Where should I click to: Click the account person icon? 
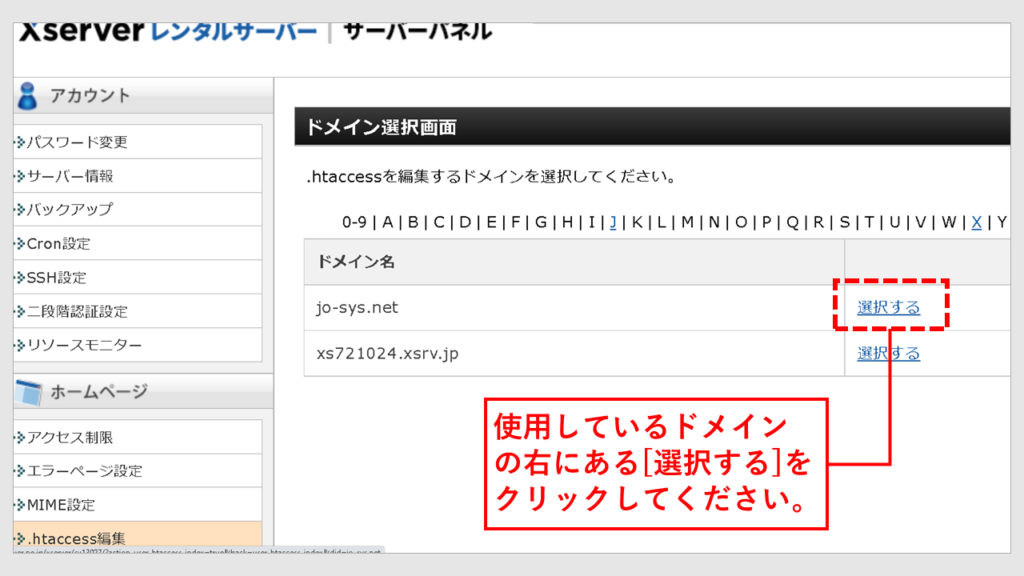[27, 96]
